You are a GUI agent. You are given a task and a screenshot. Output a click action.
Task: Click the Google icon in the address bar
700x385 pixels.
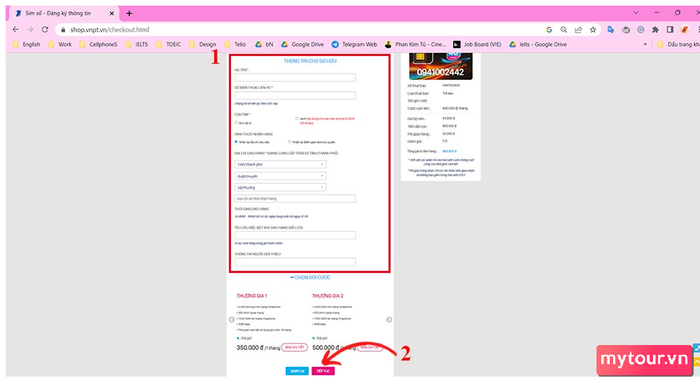(549, 29)
